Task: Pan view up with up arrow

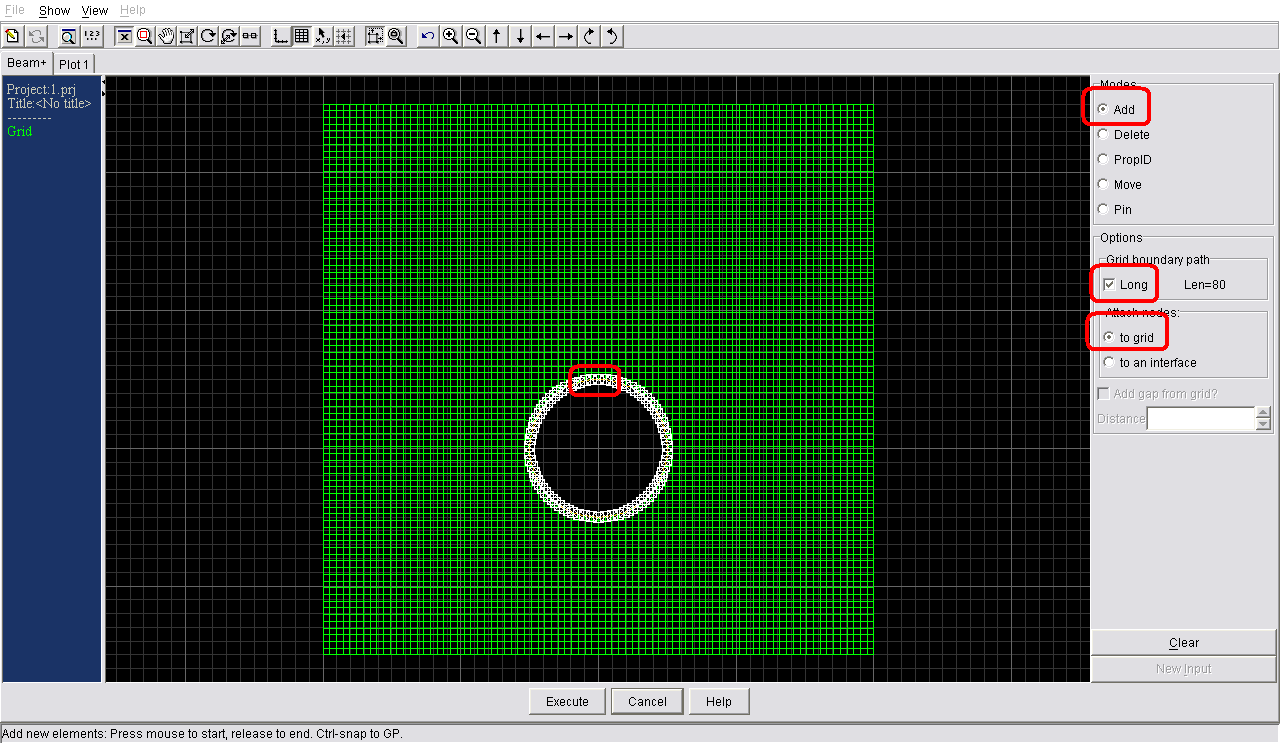Action: pyautogui.click(x=497, y=36)
